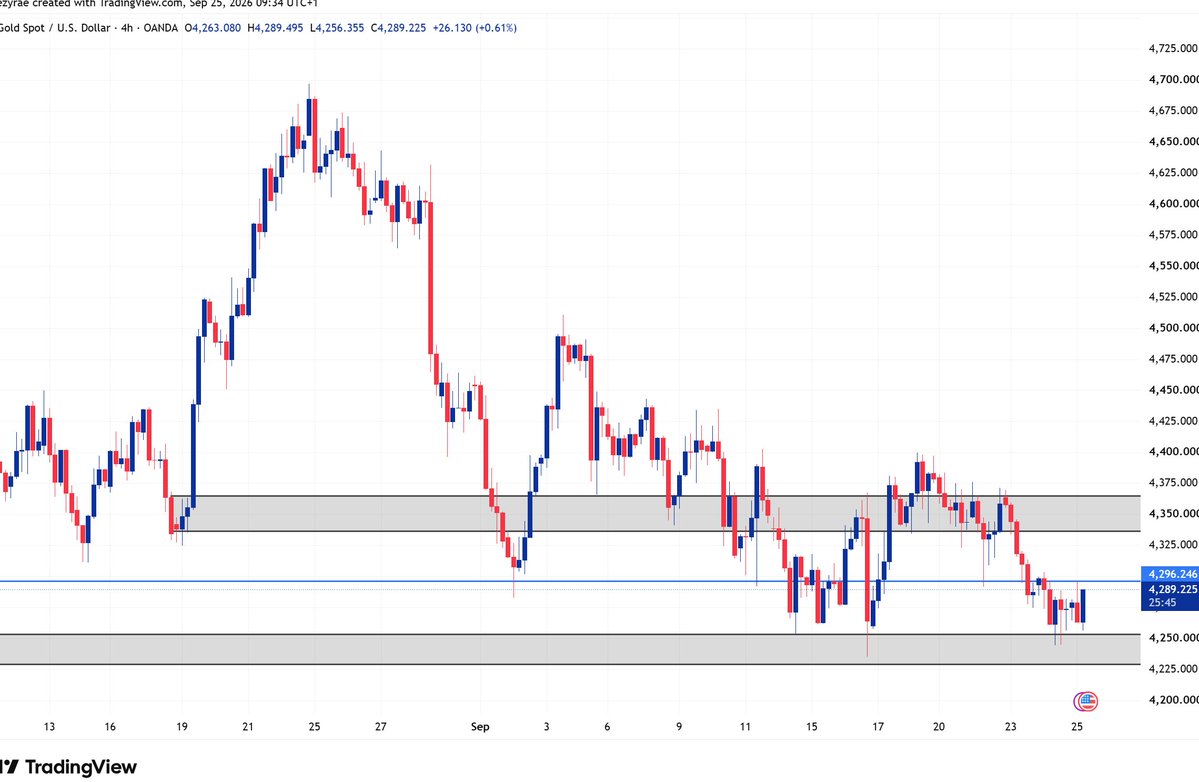Click the open value O4,263.080
Image resolution: width=1199 pixels, height=782 pixels.
coord(213,28)
